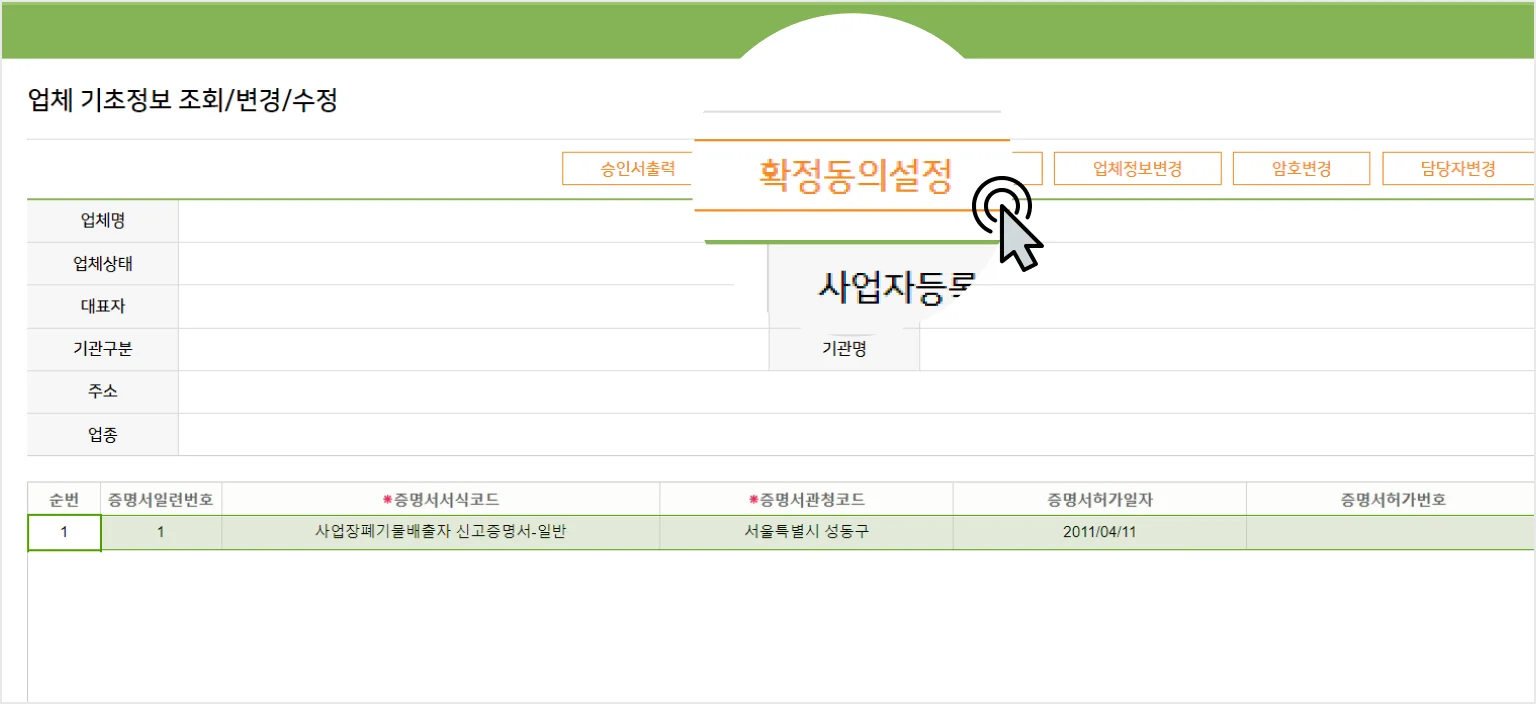The image size is (1536, 704).
Task: Click the 암호변경 button
Action: [1301, 168]
